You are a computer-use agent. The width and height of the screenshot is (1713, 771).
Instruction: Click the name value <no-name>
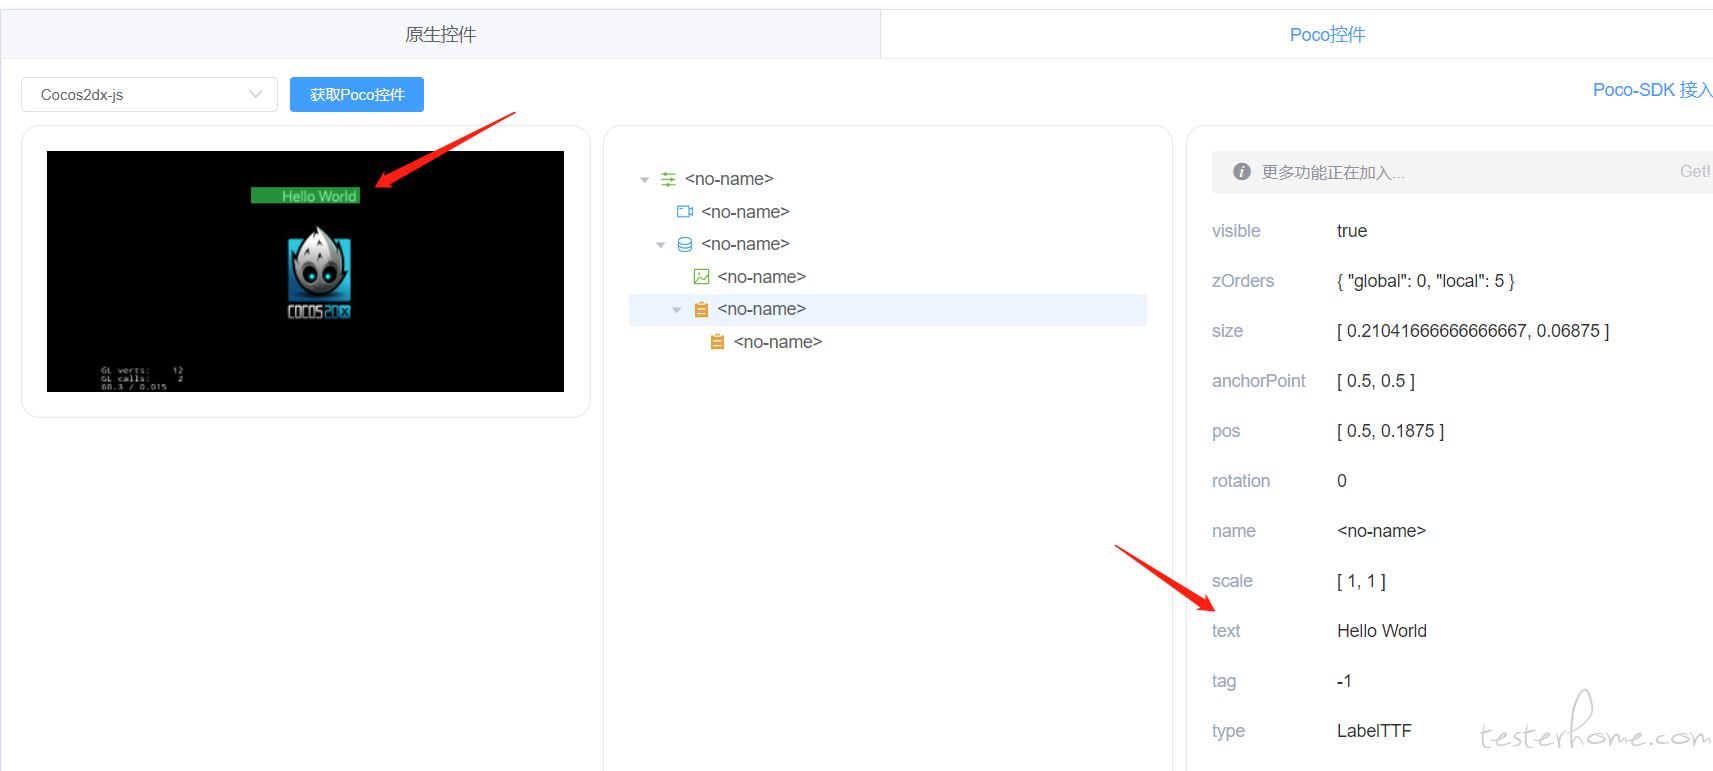tap(1381, 531)
